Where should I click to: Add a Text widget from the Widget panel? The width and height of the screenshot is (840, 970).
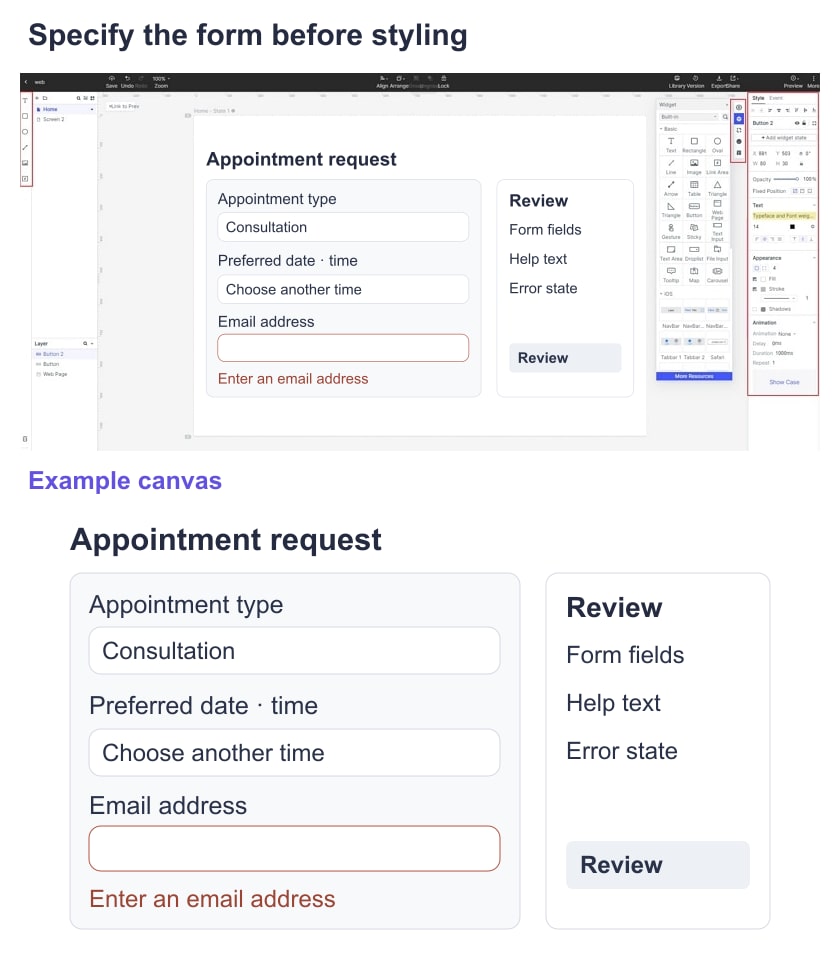point(671,145)
